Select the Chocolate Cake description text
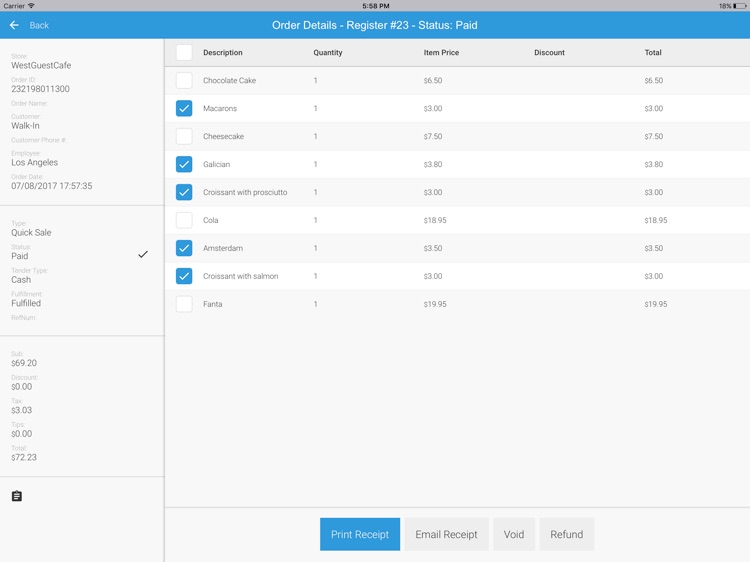 [230, 80]
